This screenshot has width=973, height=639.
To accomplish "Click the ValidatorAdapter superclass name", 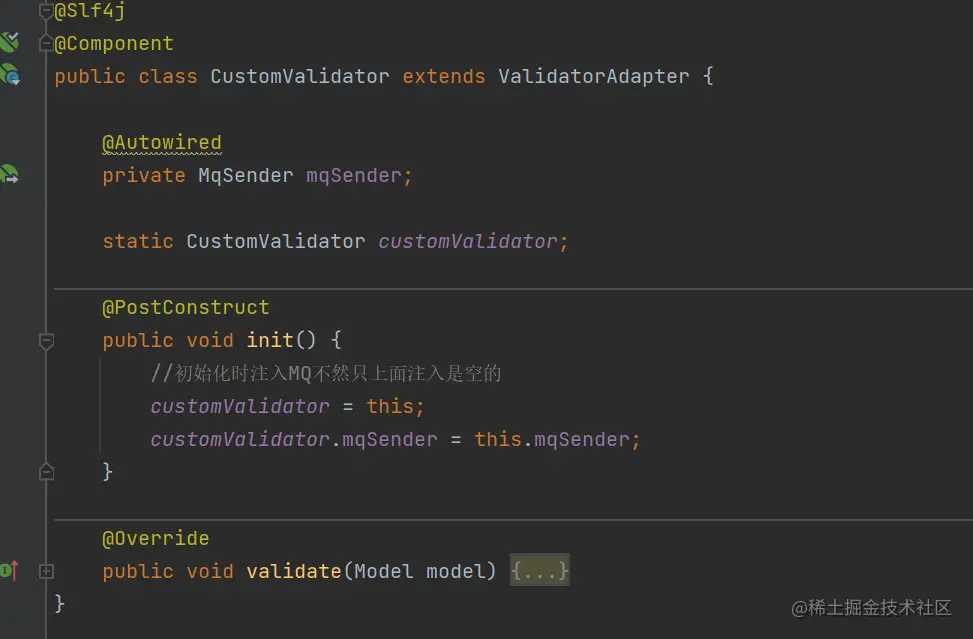I will [x=594, y=76].
